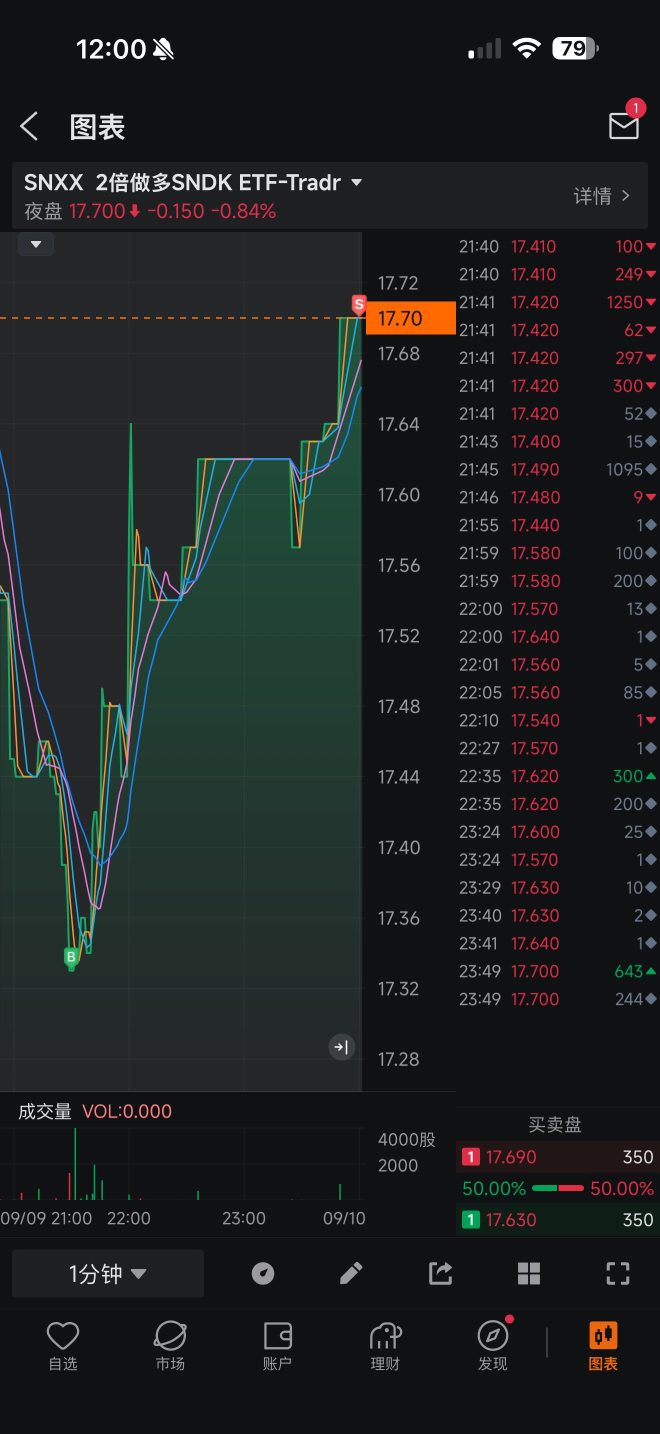The width and height of the screenshot is (660, 1434).
Task: Select the 22:05 17.560 trade row
Action: [x=557, y=692]
